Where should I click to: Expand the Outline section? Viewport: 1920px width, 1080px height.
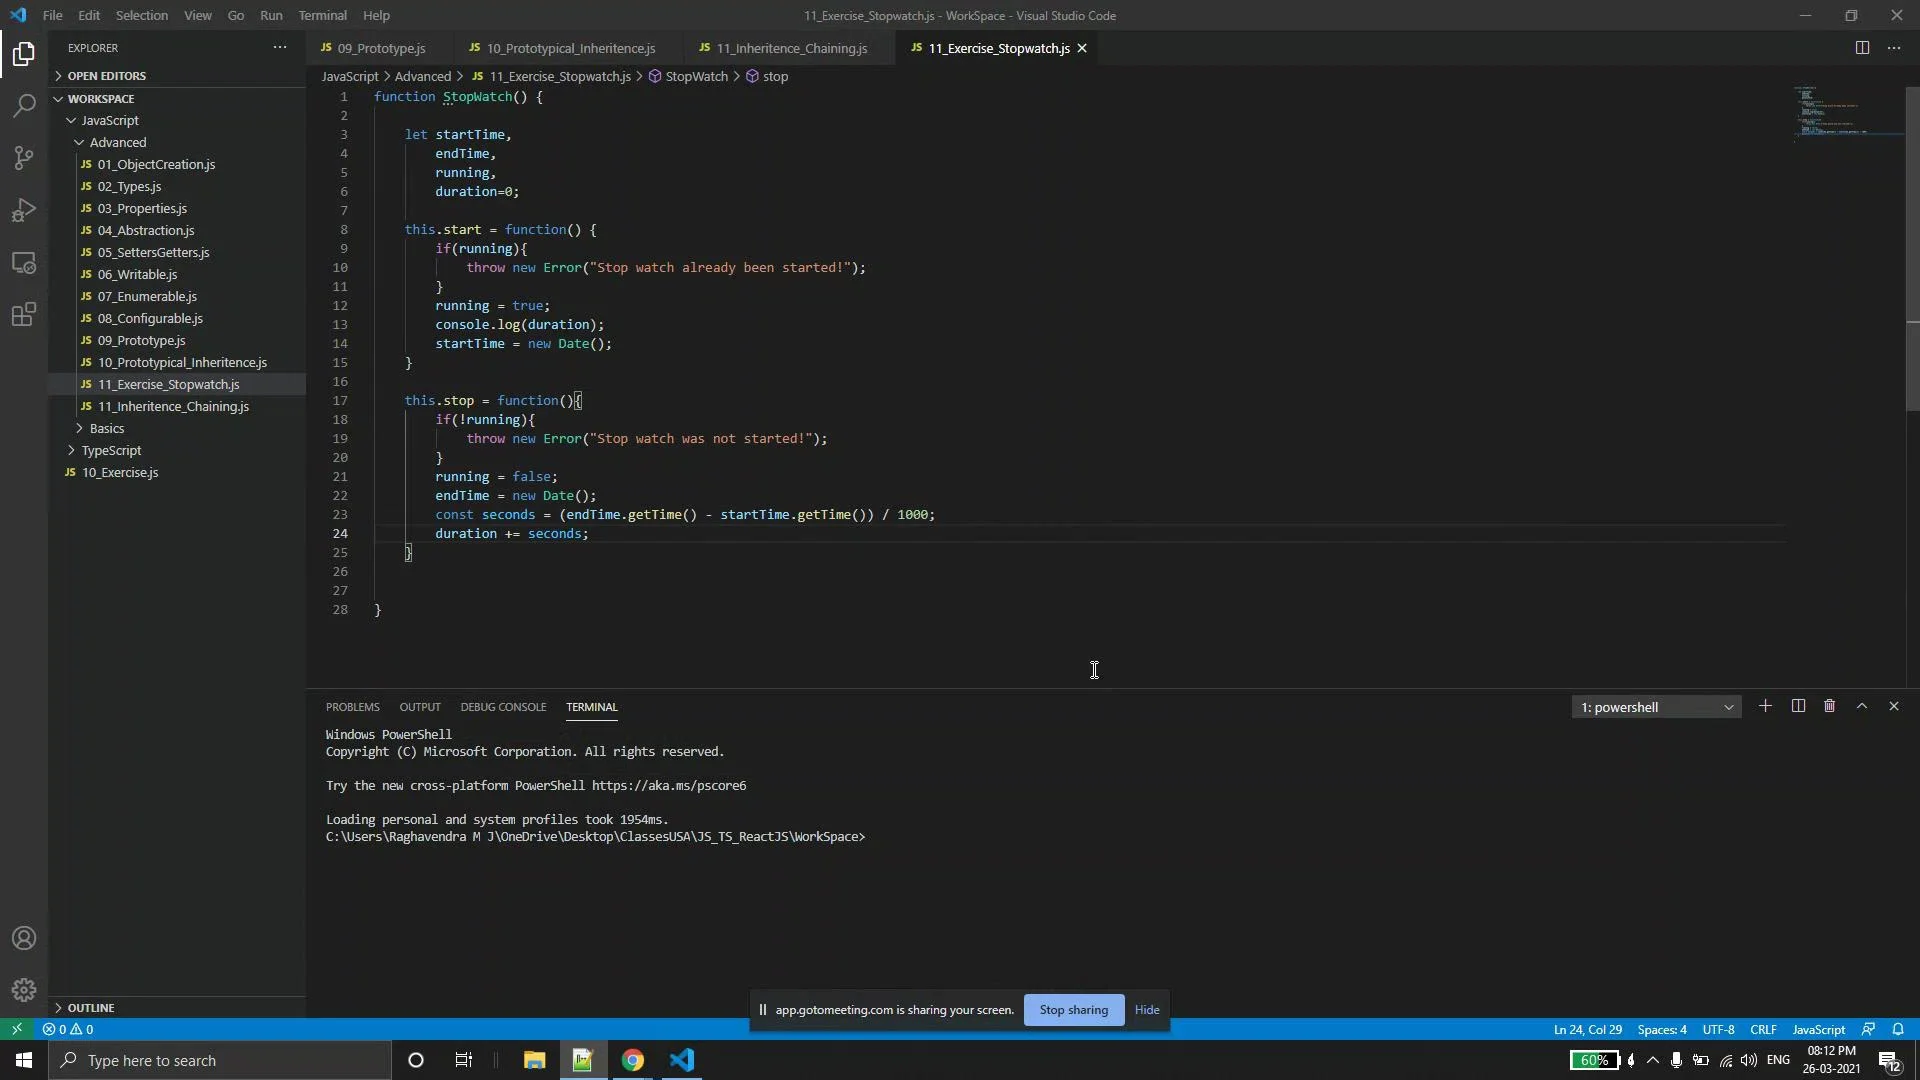(176, 1007)
